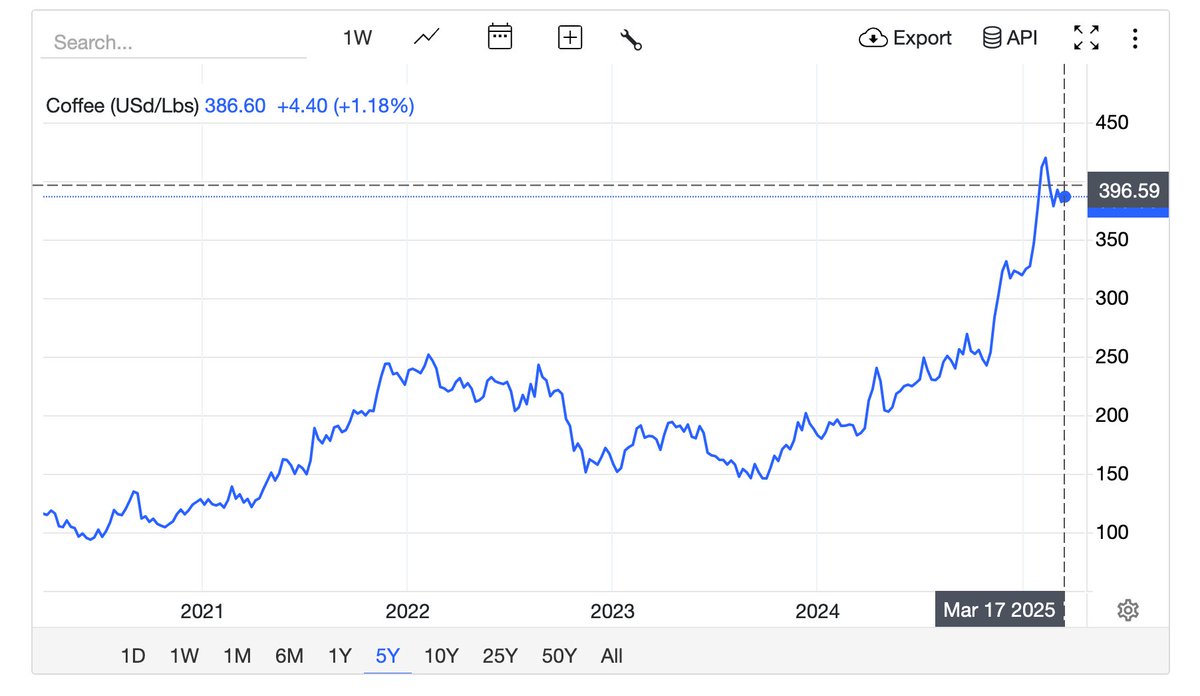Click inside the Search field

(x=170, y=42)
